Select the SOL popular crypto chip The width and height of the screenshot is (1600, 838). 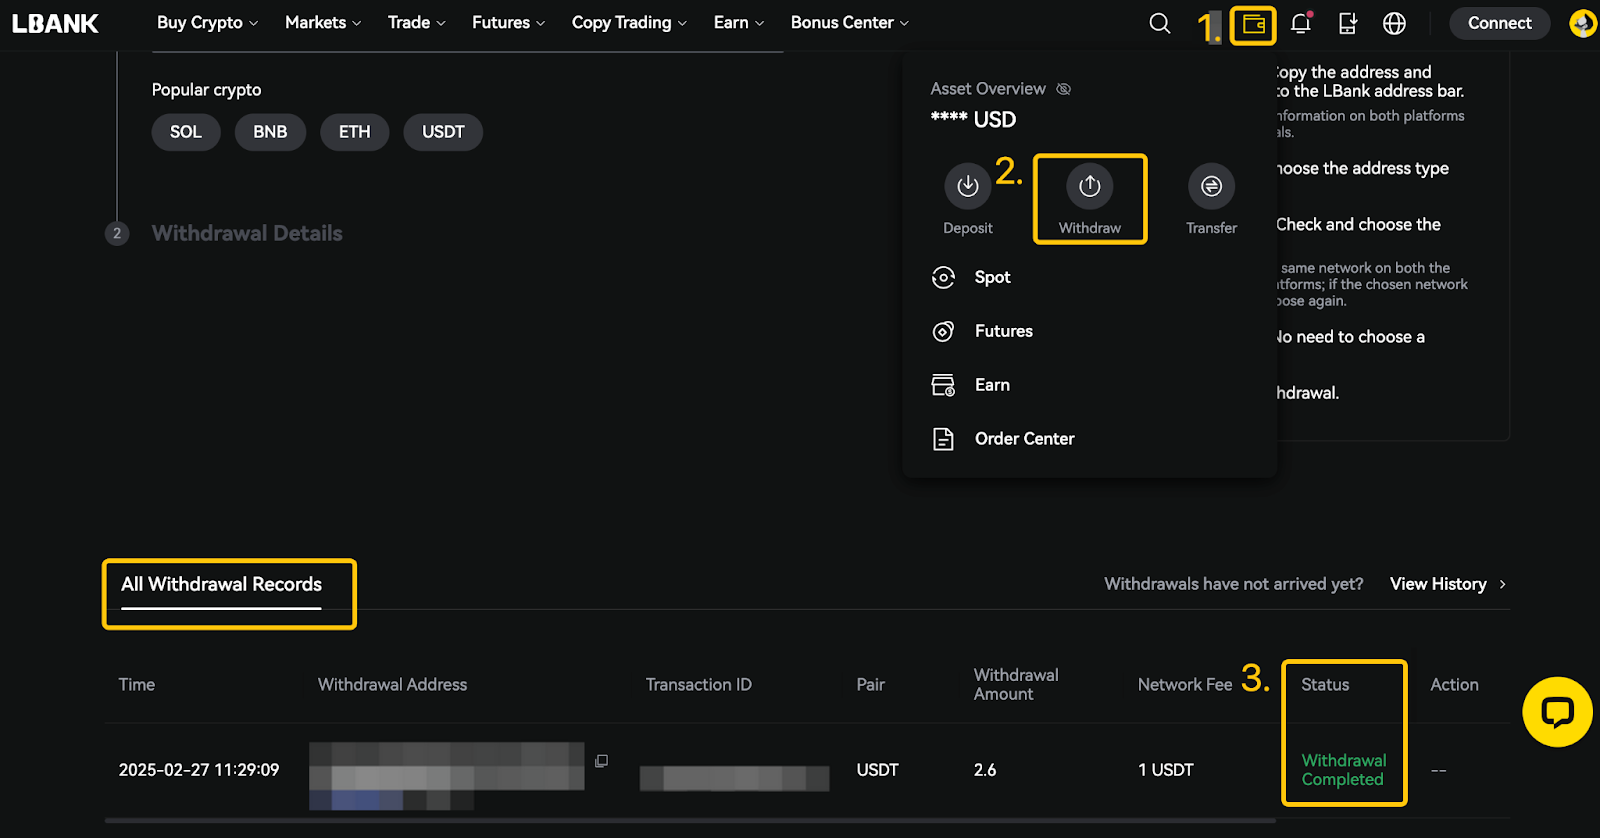tap(186, 132)
